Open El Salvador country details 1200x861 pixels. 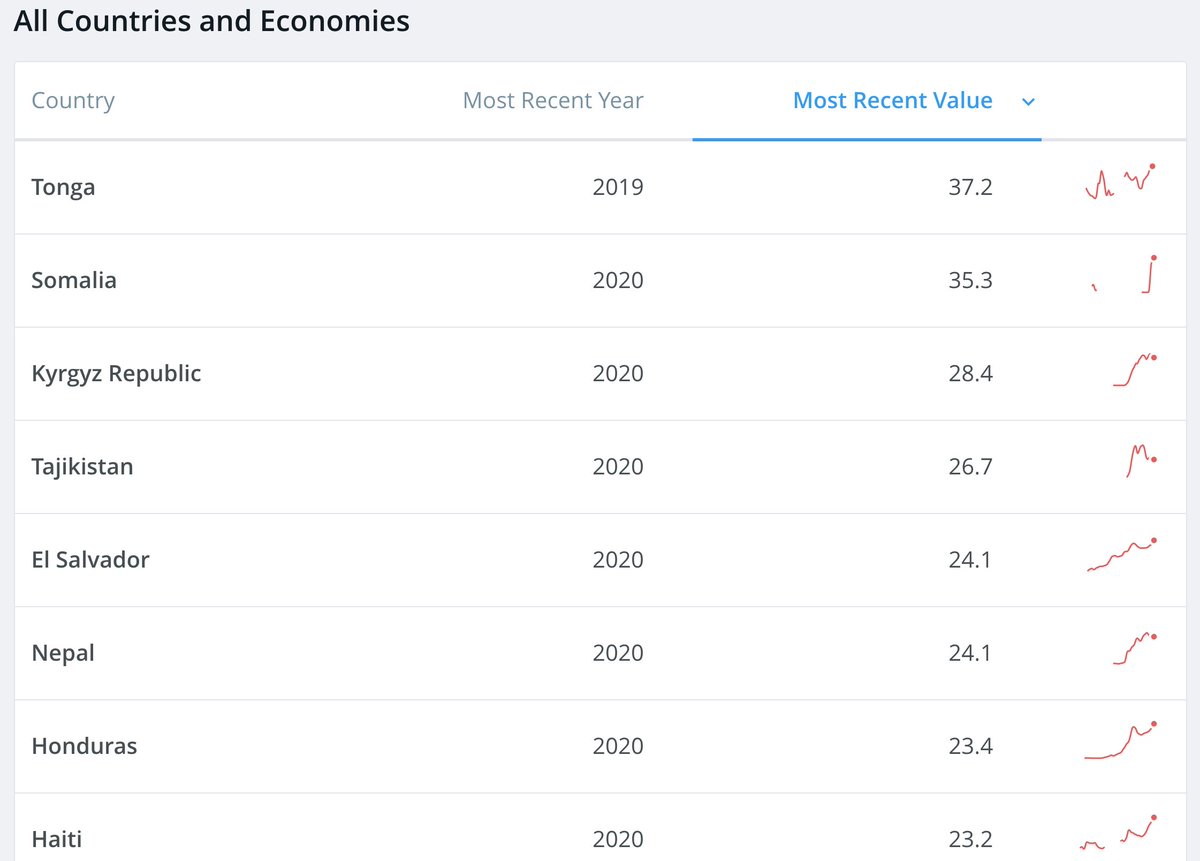coord(90,560)
